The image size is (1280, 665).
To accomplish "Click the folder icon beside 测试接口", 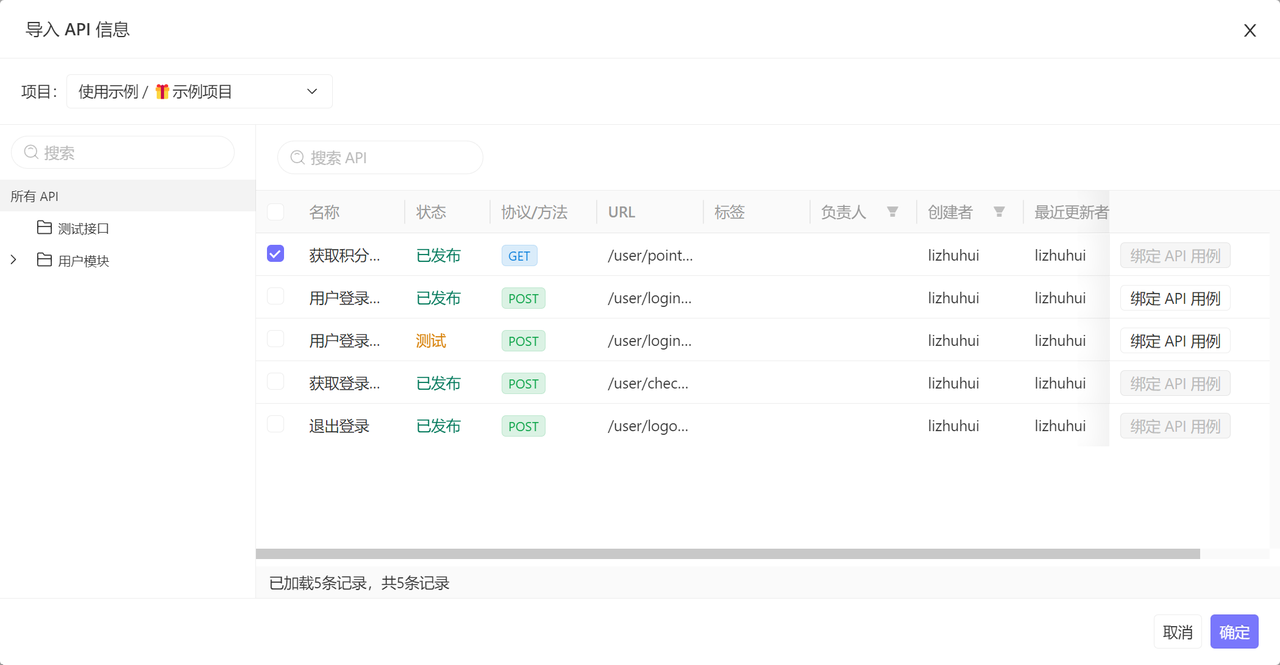I will [x=44, y=228].
